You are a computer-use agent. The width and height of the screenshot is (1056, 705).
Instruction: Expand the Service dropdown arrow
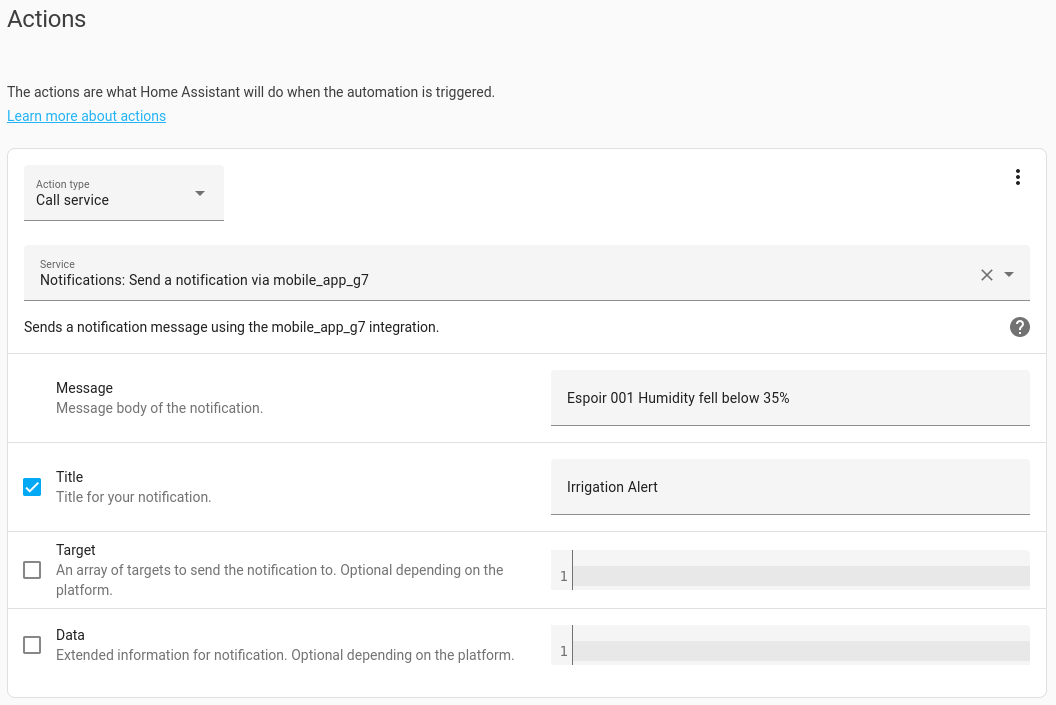pyautogui.click(x=1009, y=275)
